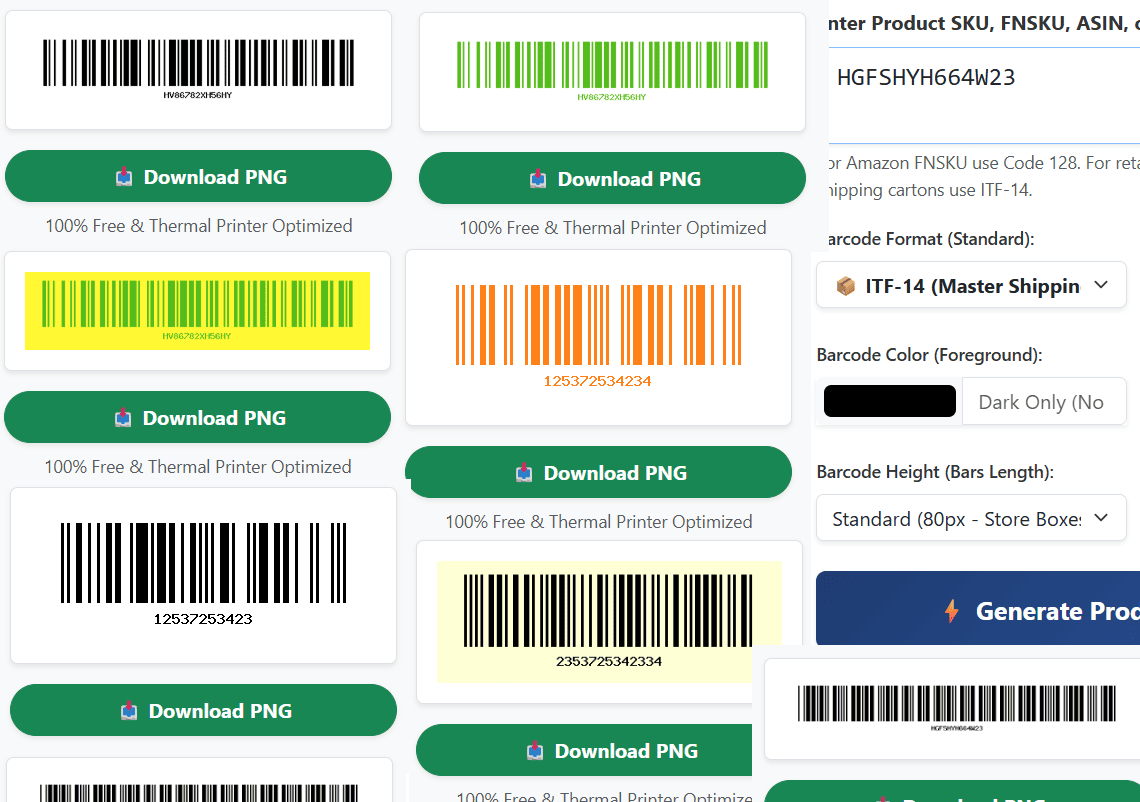Screen dimensions: 1140x802
Task: Click 'Thermal Printer Optimized' text below yellow barcode's button
Action: (250, 467)
